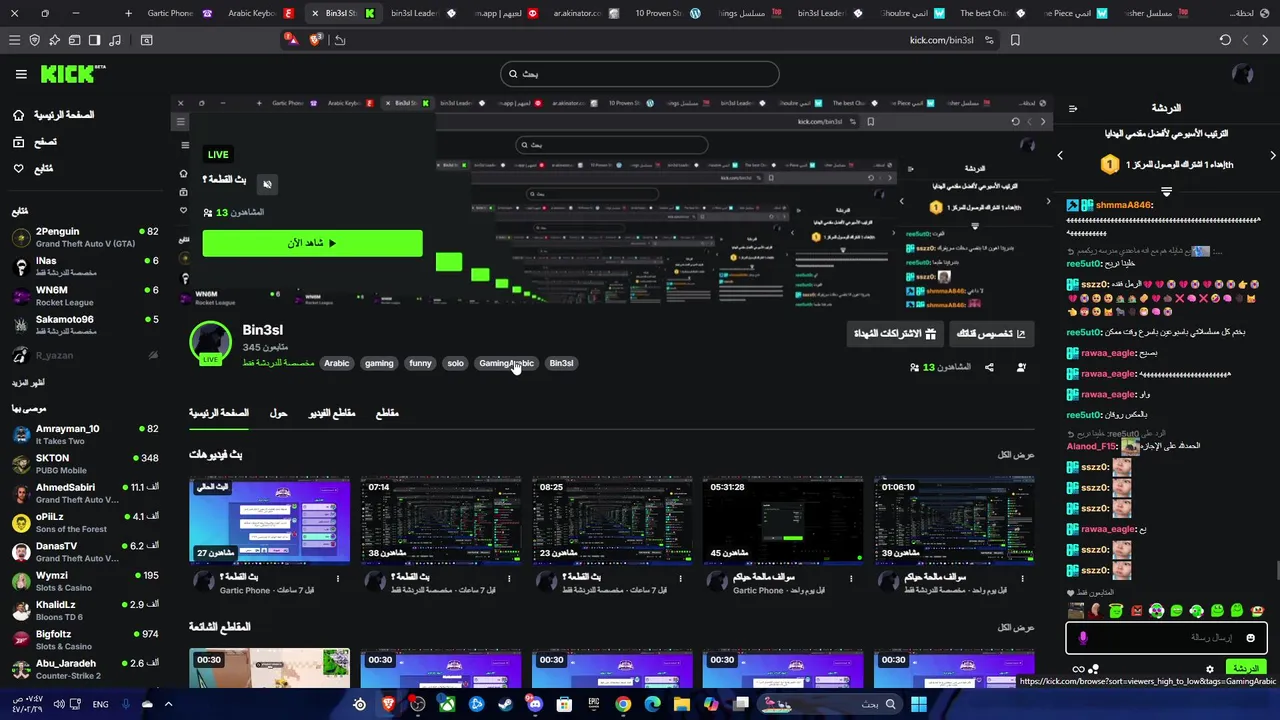Open options menu on 01:06:10 video card
1280x720 pixels.
tap(1023, 579)
